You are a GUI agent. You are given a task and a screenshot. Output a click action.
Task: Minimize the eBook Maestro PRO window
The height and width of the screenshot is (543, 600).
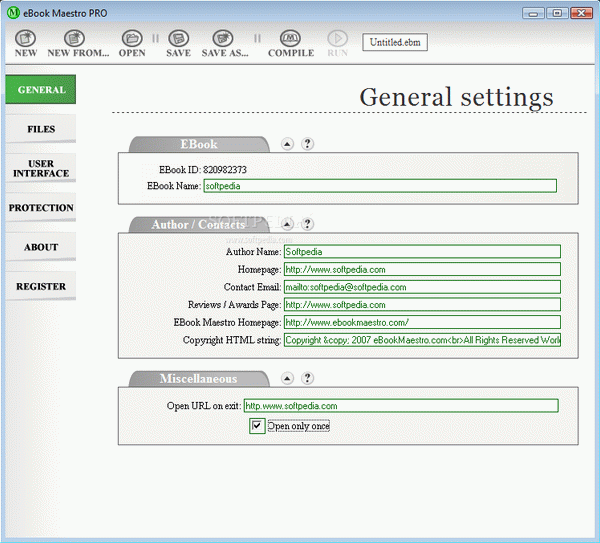point(533,13)
